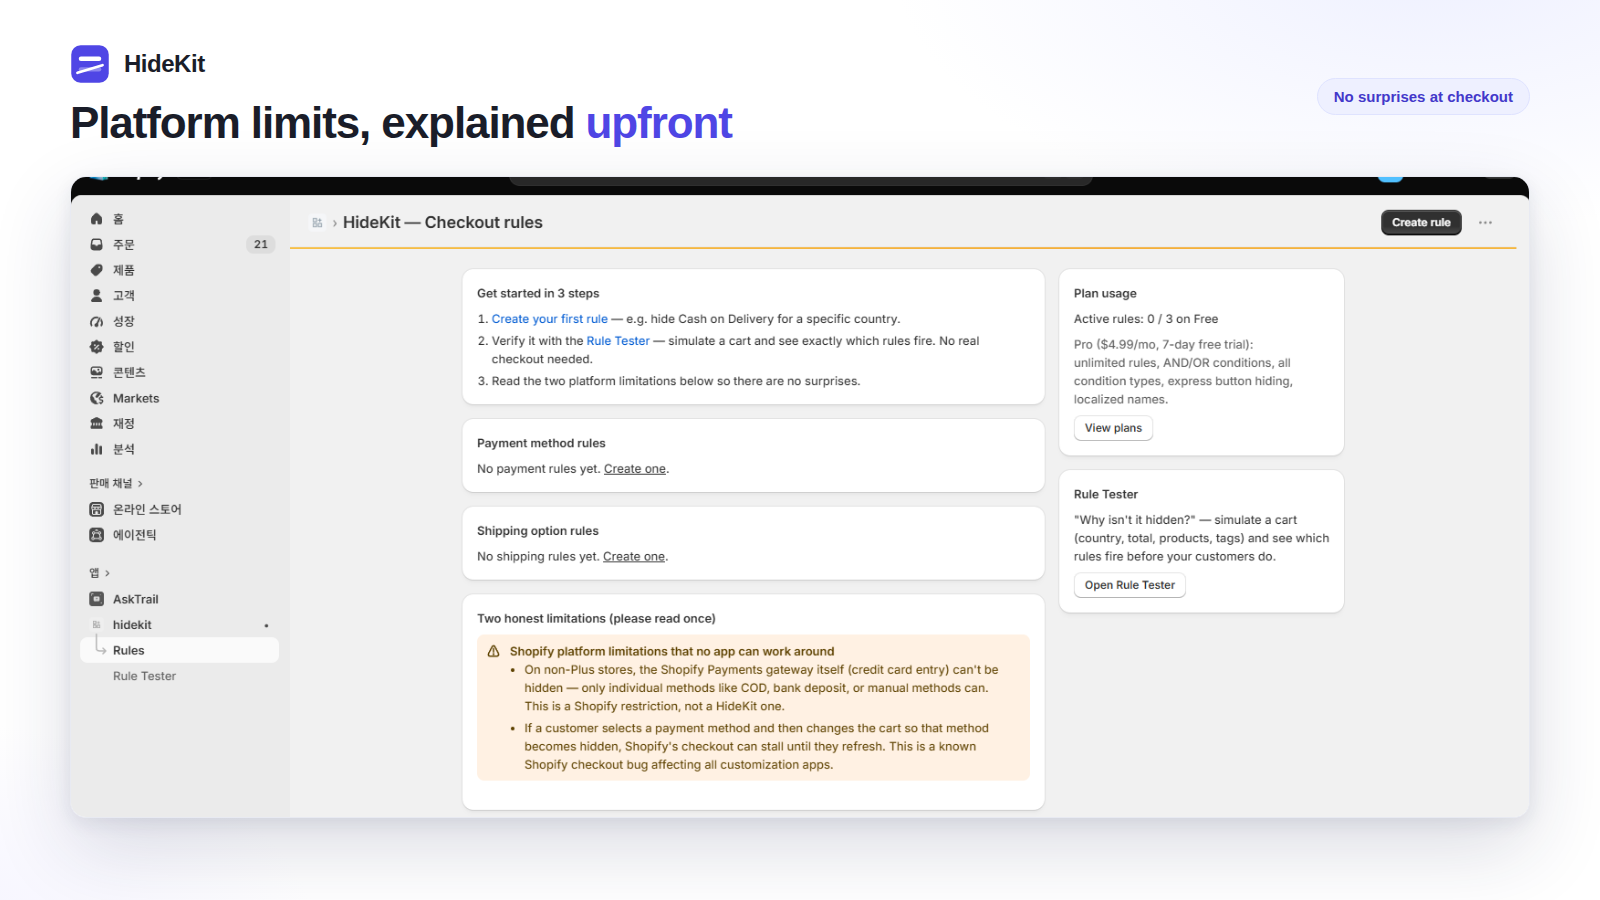Click the 'Rule Tester' card heading
1600x900 pixels.
click(x=1106, y=495)
